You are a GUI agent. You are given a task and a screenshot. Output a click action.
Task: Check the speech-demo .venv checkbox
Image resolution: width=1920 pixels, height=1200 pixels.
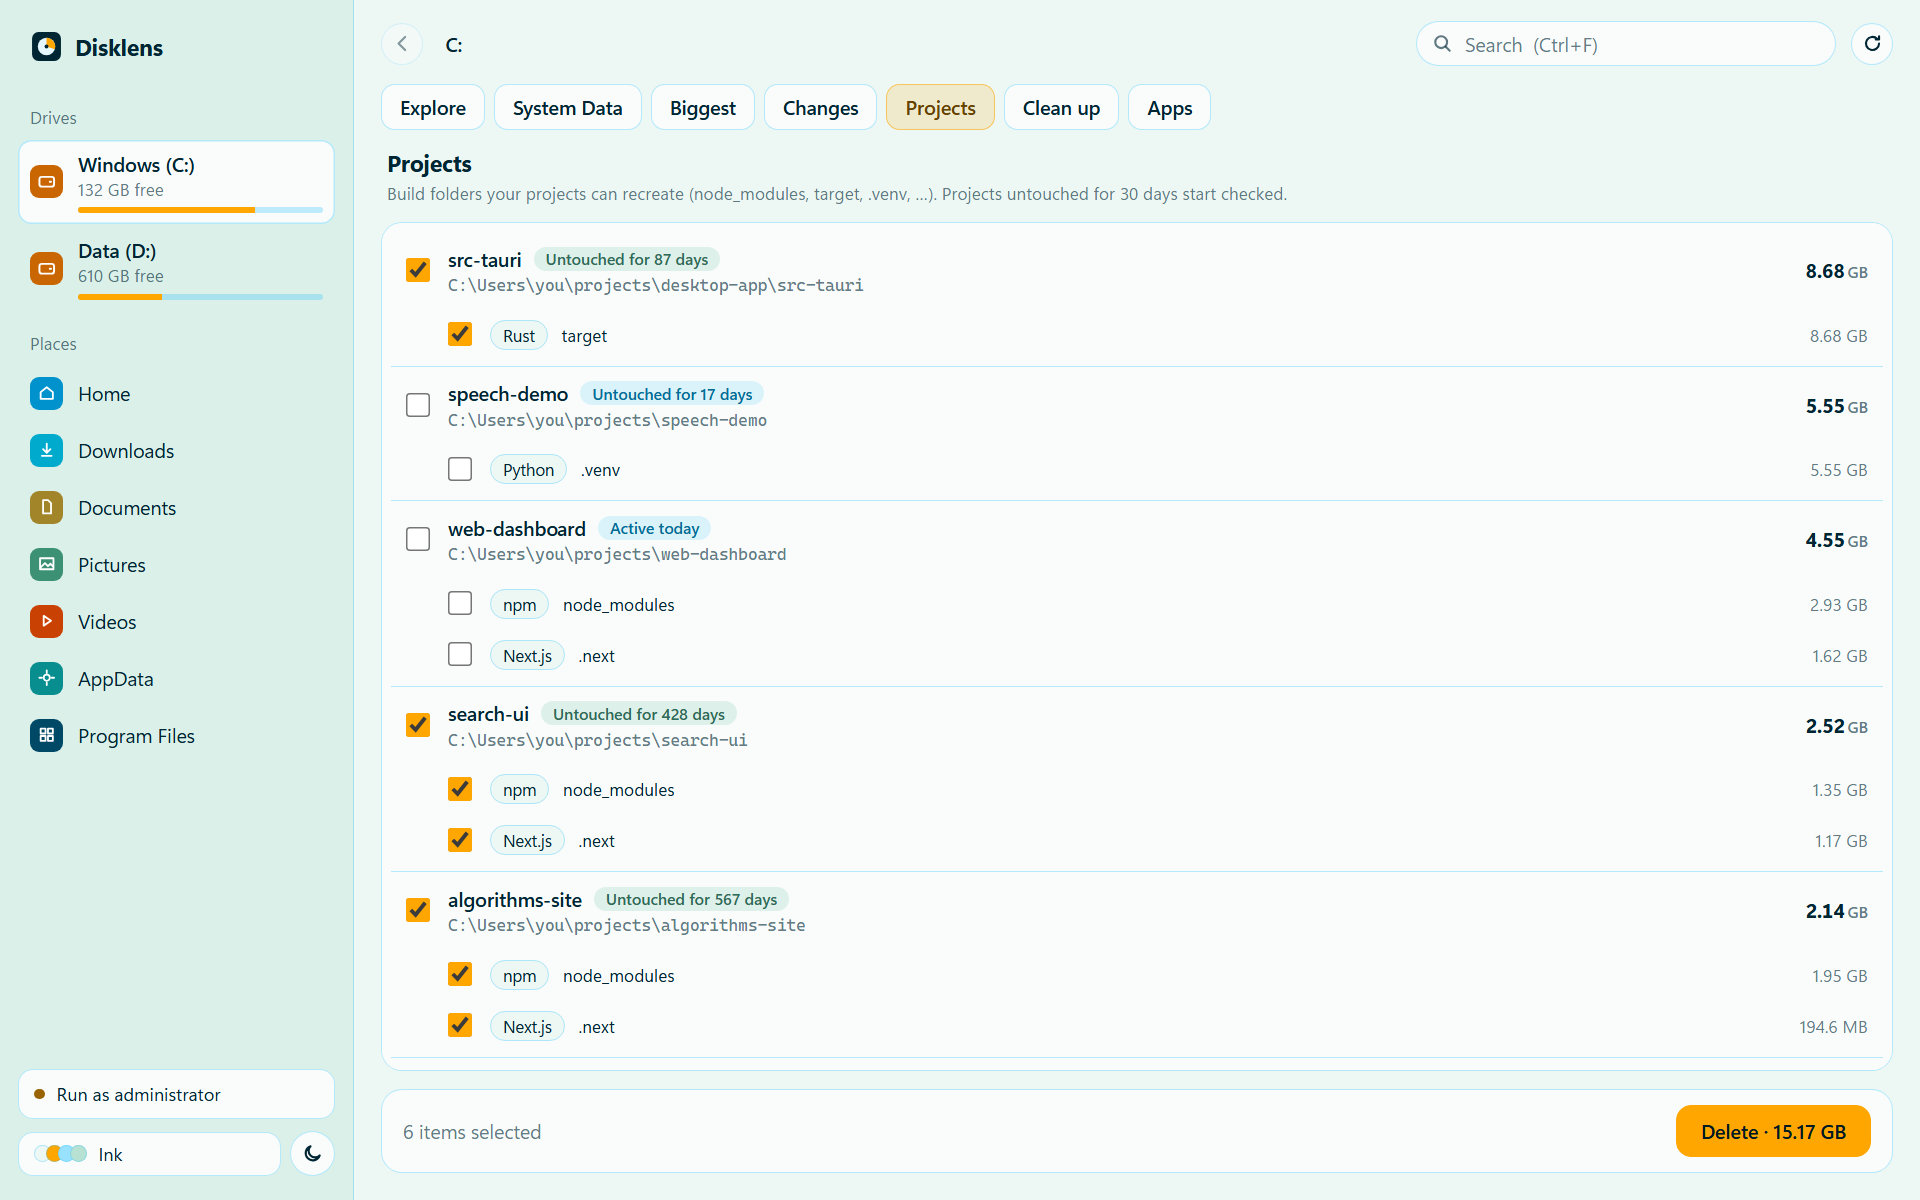[x=460, y=469]
